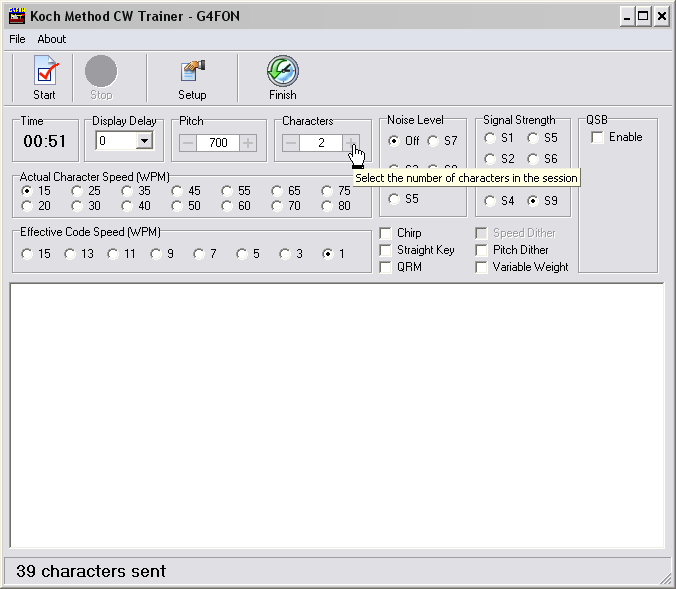Image resolution: width=676 pixels, height=589 pixels.
Task: Select Actual Character Speed 30 WPM
Action: [77, 206]
